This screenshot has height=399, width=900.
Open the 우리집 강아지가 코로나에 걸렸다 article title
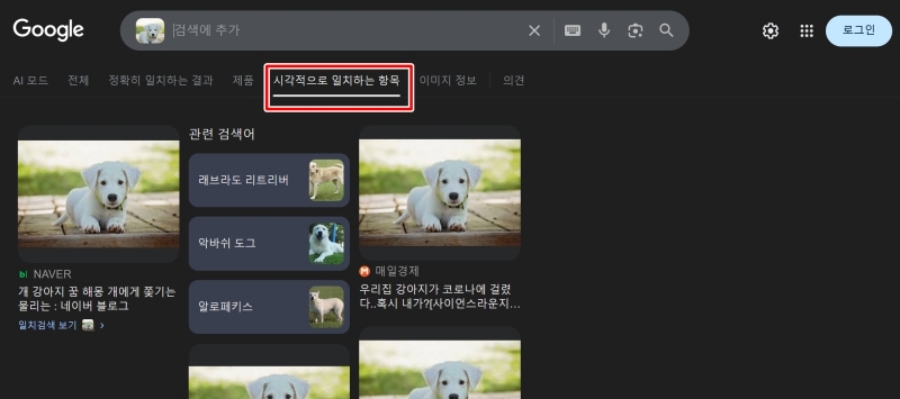[x=440, y=296]
